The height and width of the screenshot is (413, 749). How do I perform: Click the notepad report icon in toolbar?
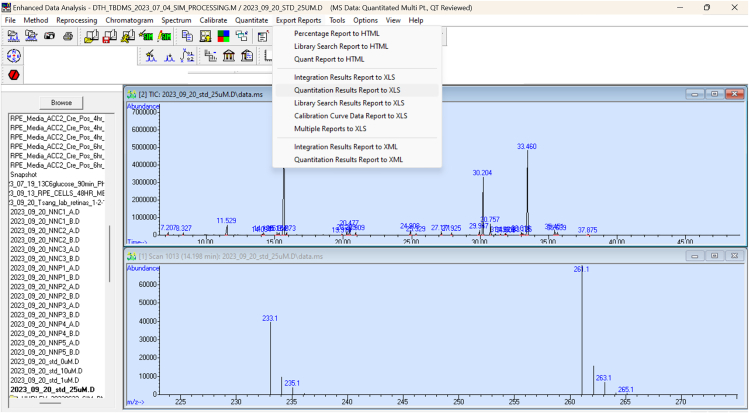click(x=263, y=36)
